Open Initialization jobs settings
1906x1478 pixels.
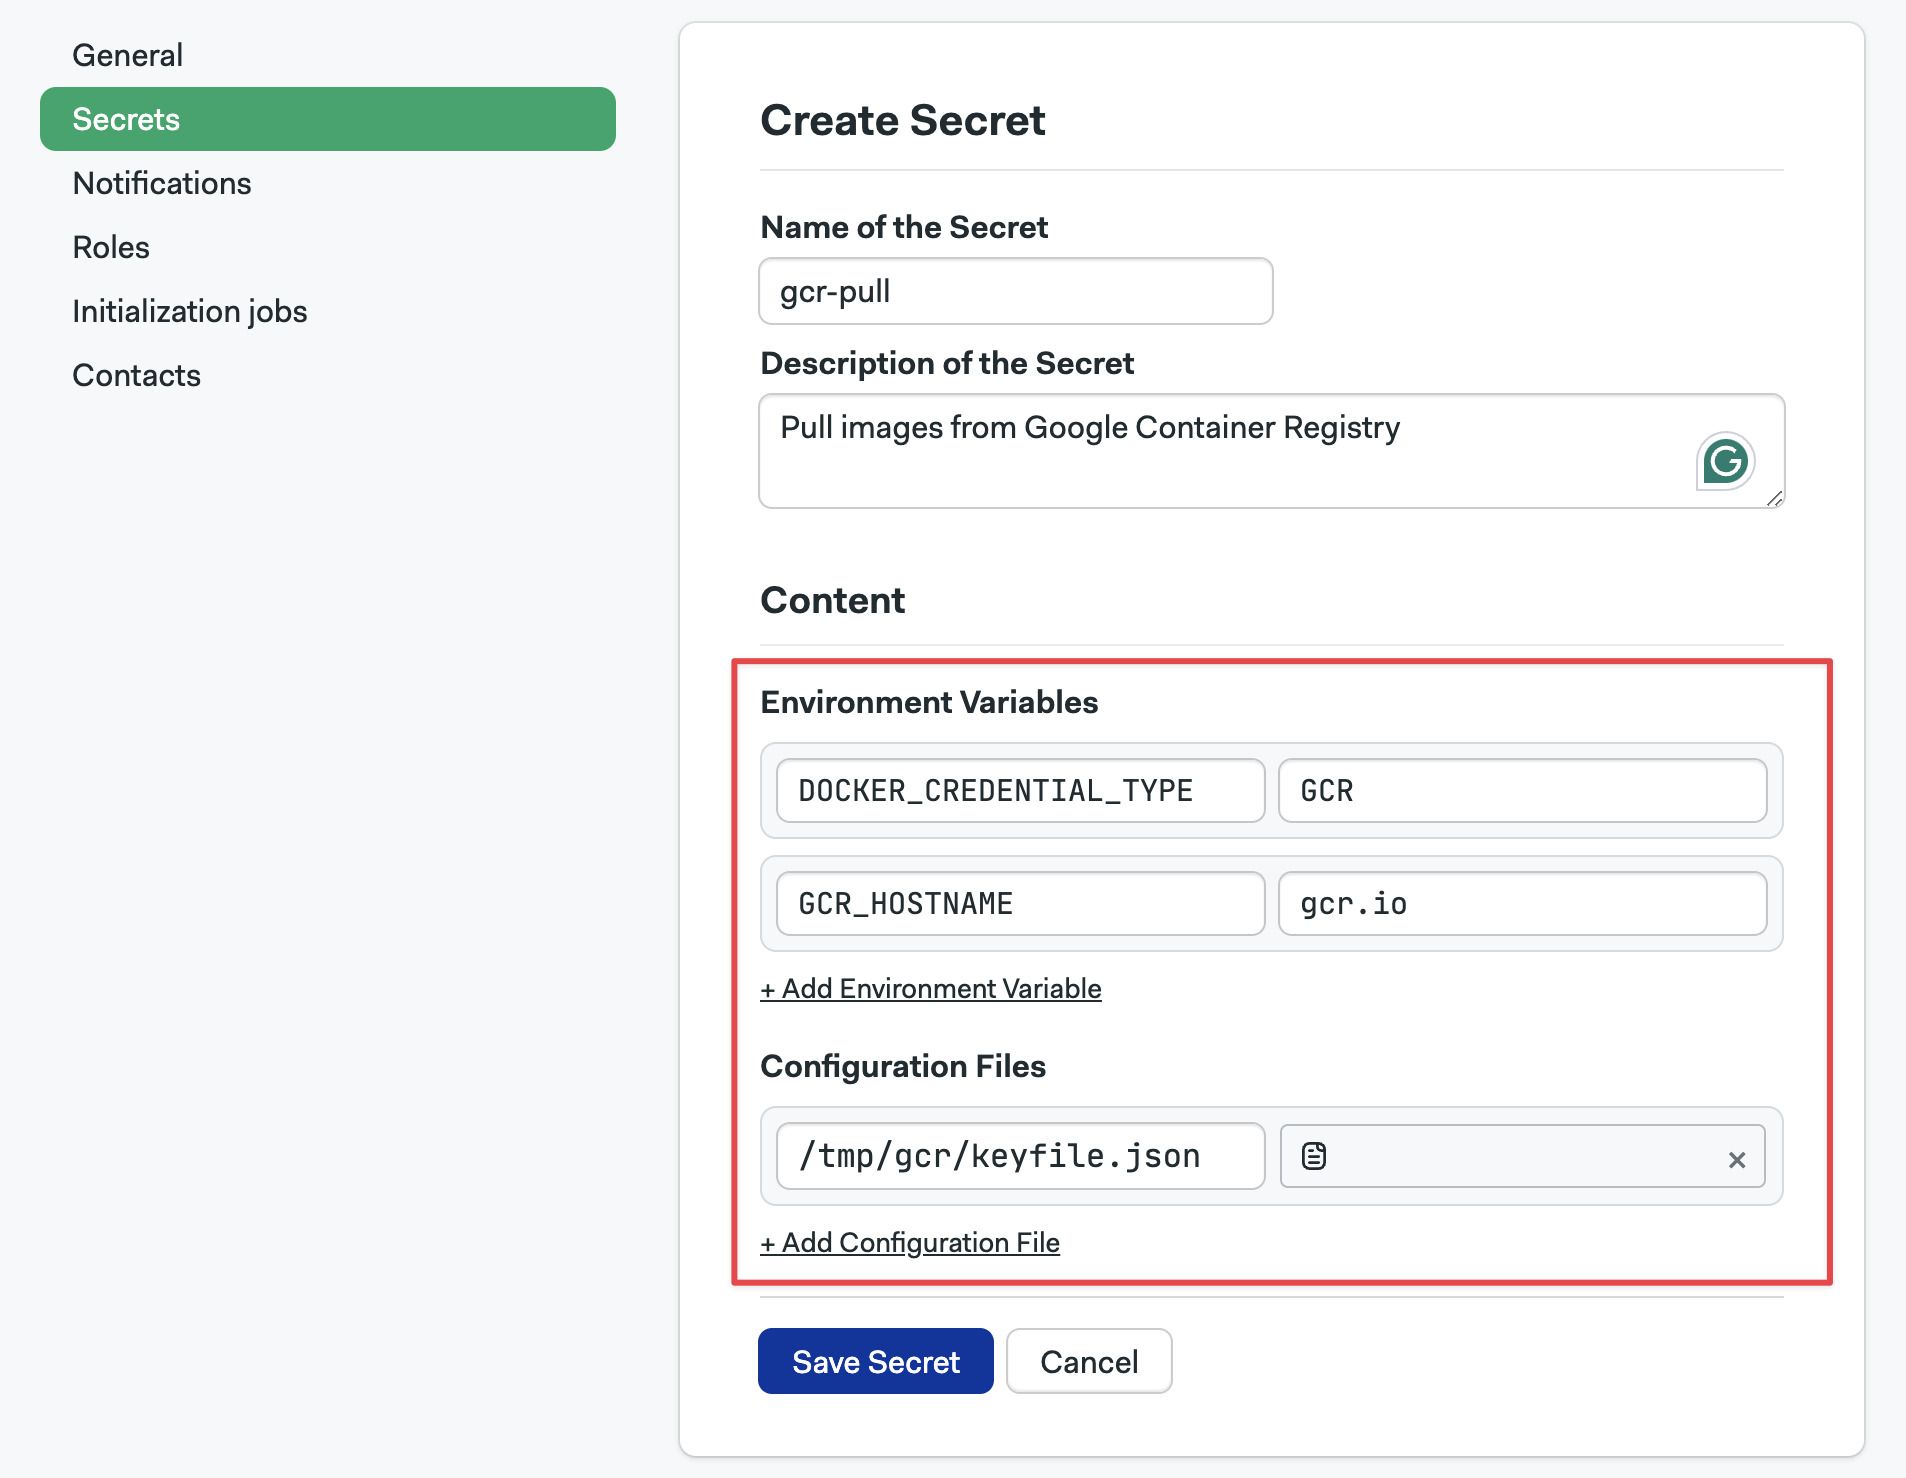pyautogui.click(x=190, y=311)
